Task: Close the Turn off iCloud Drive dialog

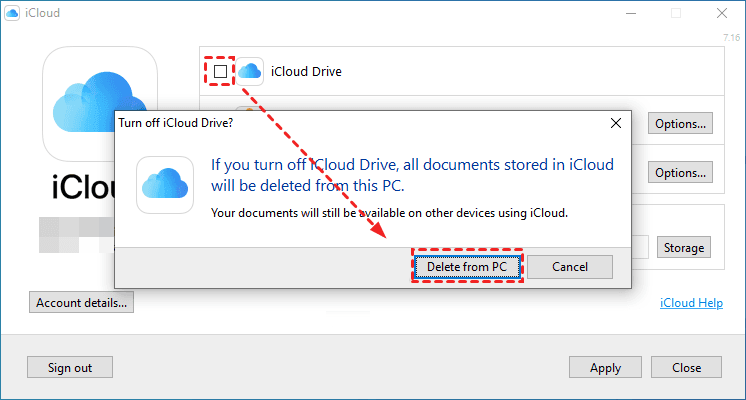Action: (x=615, y=123)
